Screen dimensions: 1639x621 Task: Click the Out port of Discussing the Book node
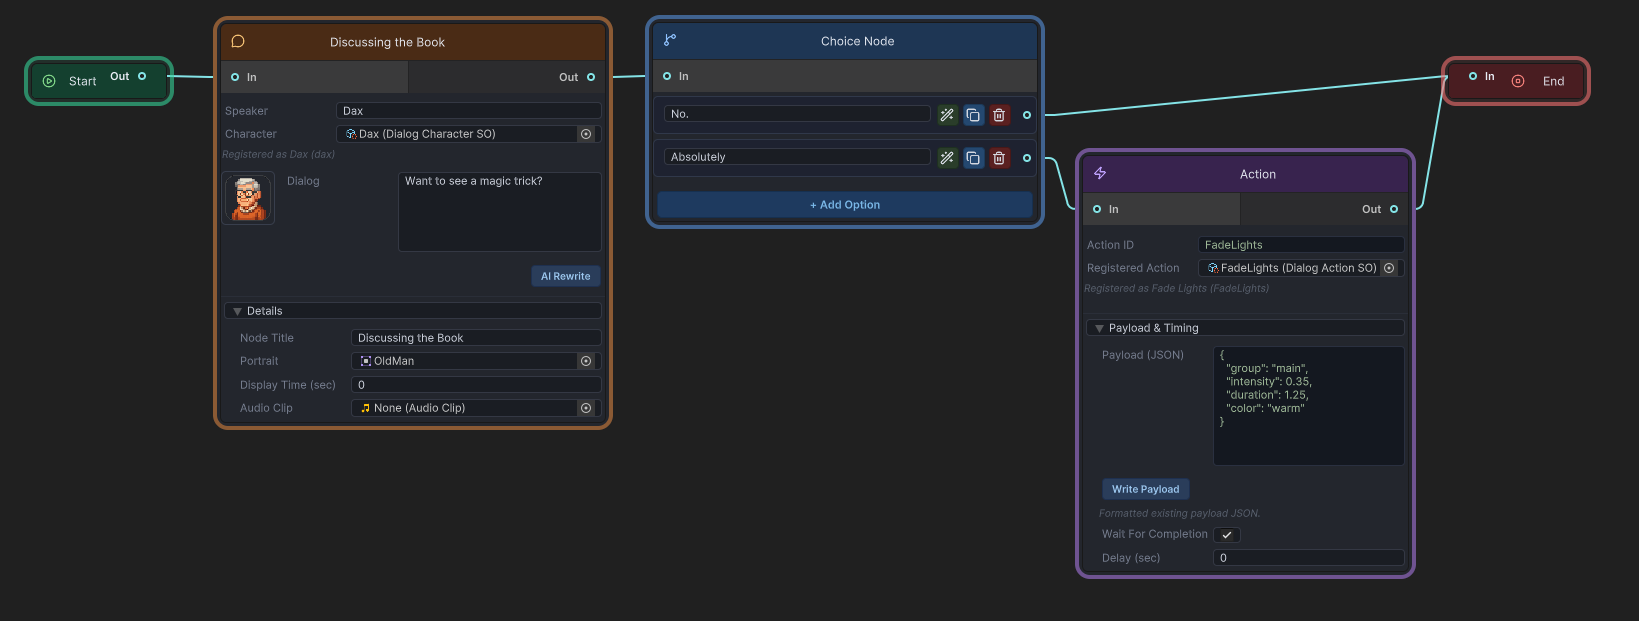(x=591, y=77)
